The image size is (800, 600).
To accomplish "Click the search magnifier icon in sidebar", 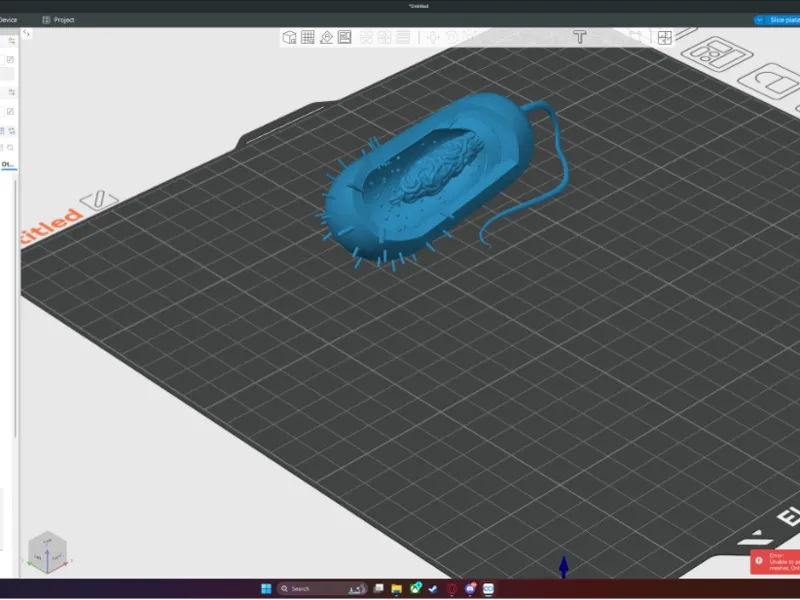I will coord(10,148).
